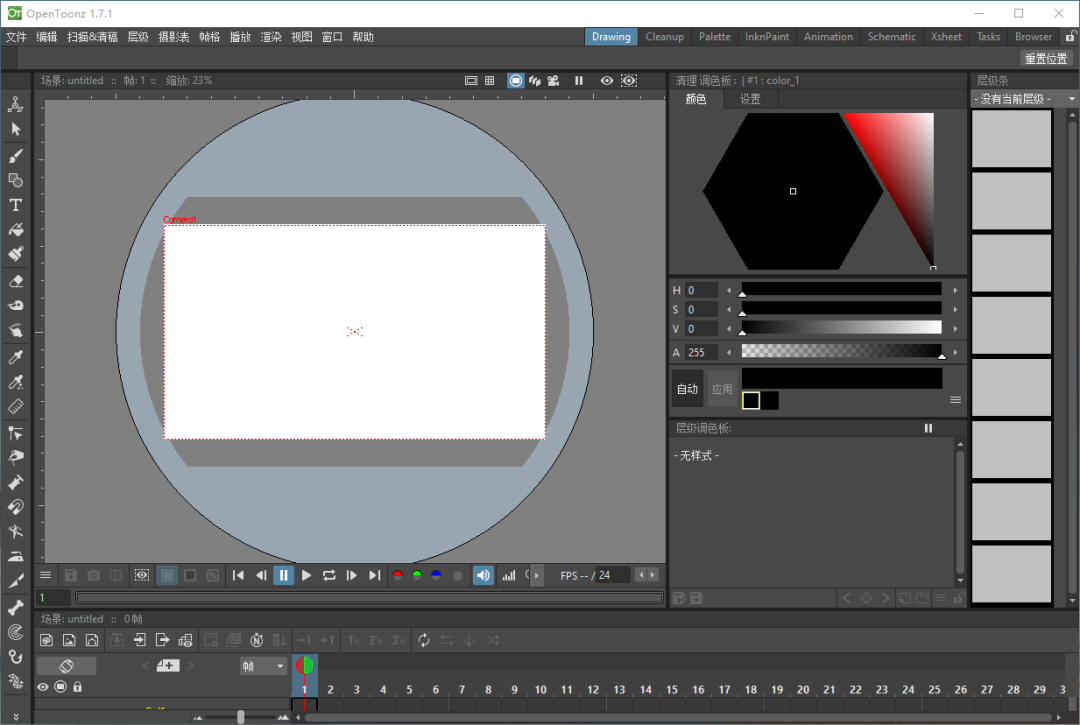Jump to the last frame

tap(375, 576)
